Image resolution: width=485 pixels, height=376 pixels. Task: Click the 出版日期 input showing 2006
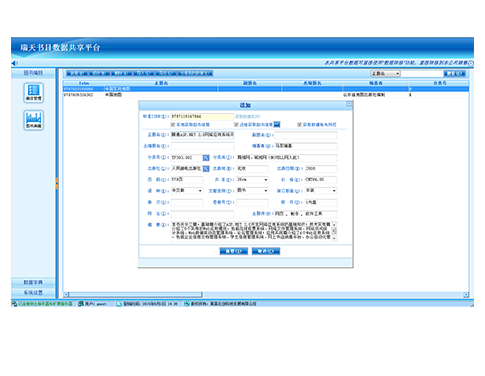pos(321,169)
